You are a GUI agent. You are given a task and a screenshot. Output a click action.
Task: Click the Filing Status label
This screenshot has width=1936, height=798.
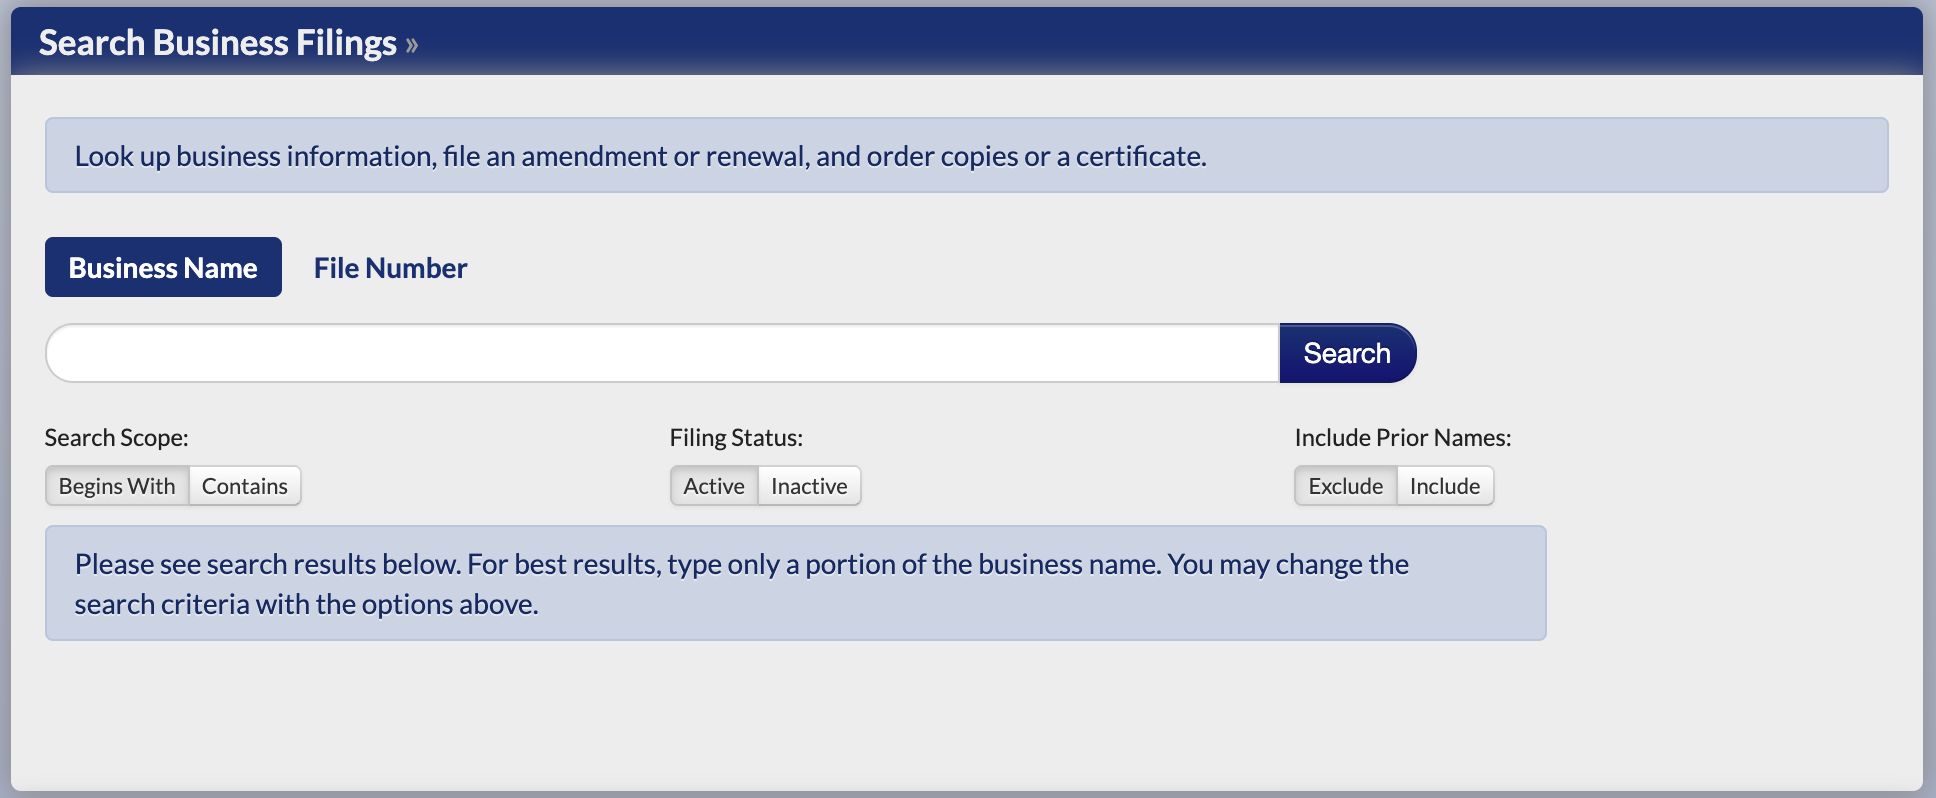tap(736, 438)
